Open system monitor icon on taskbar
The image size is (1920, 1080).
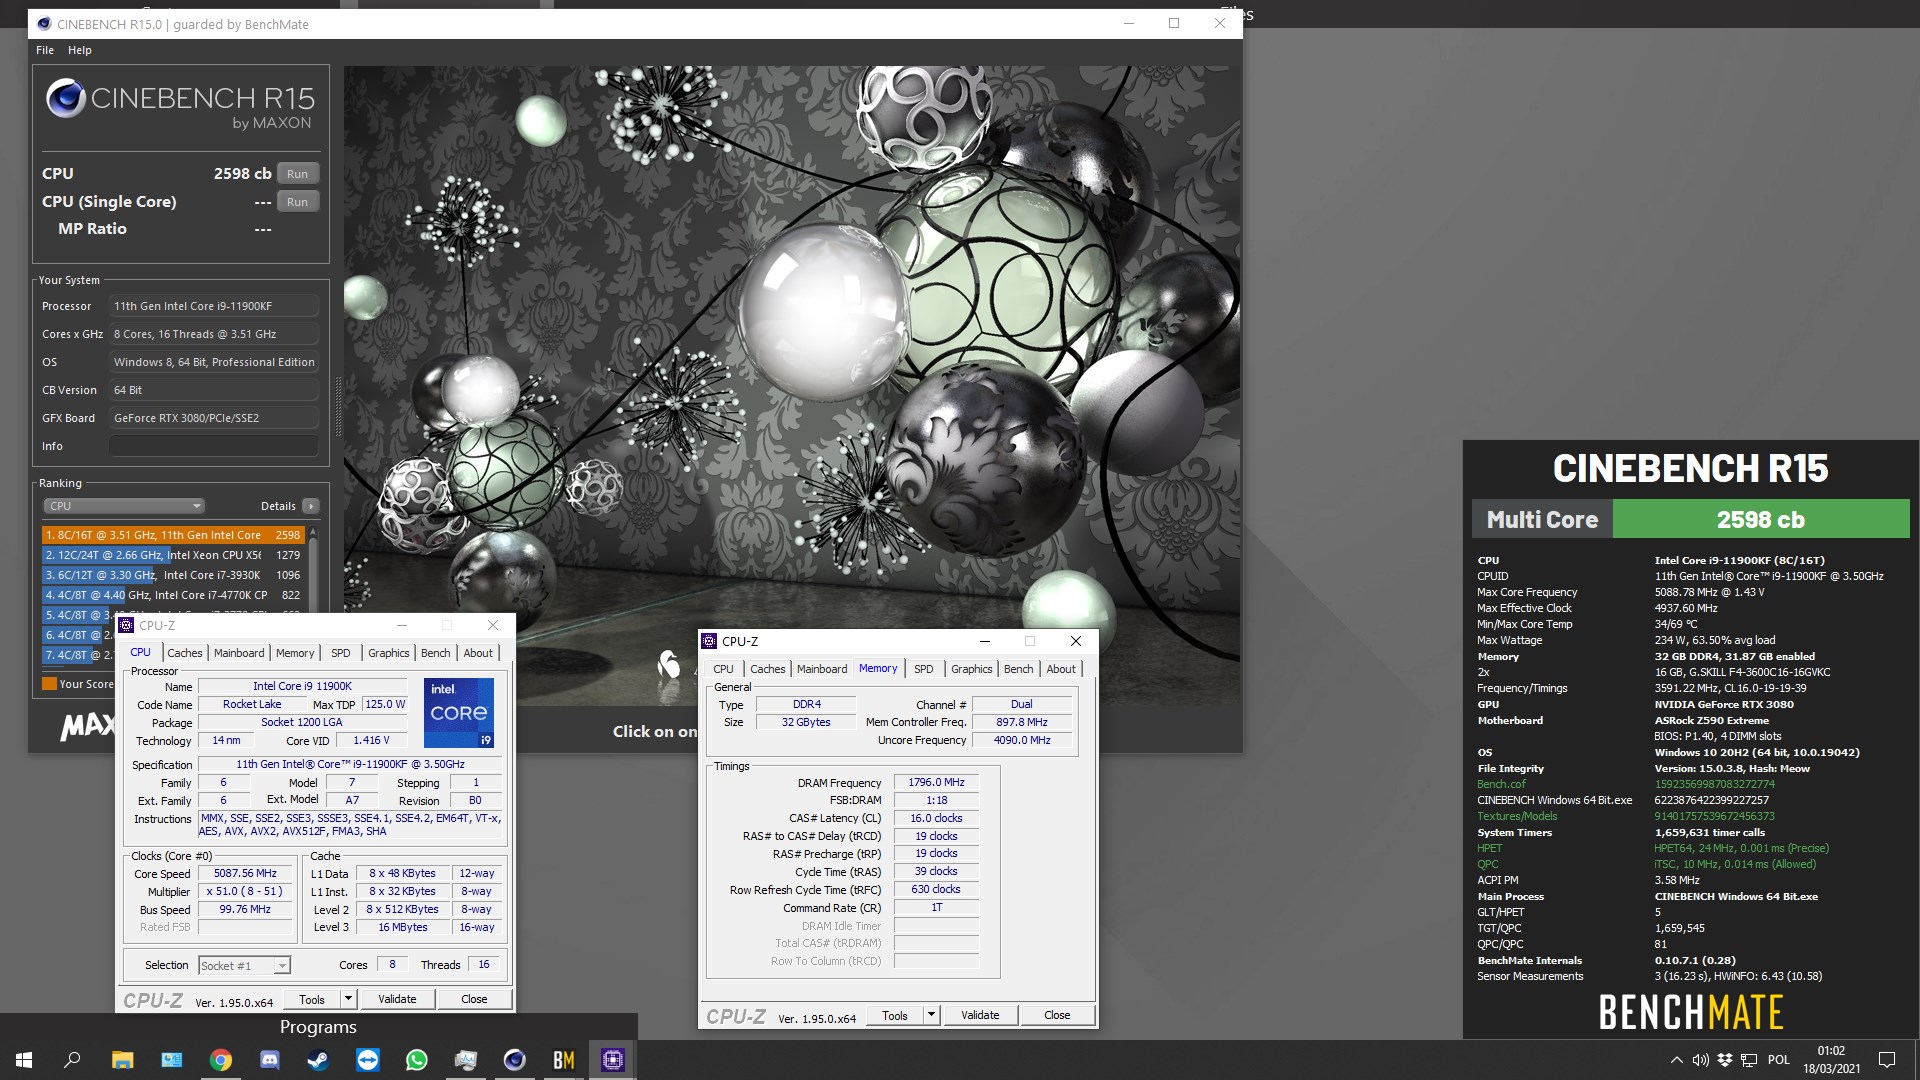click(x=466, y=1060)
